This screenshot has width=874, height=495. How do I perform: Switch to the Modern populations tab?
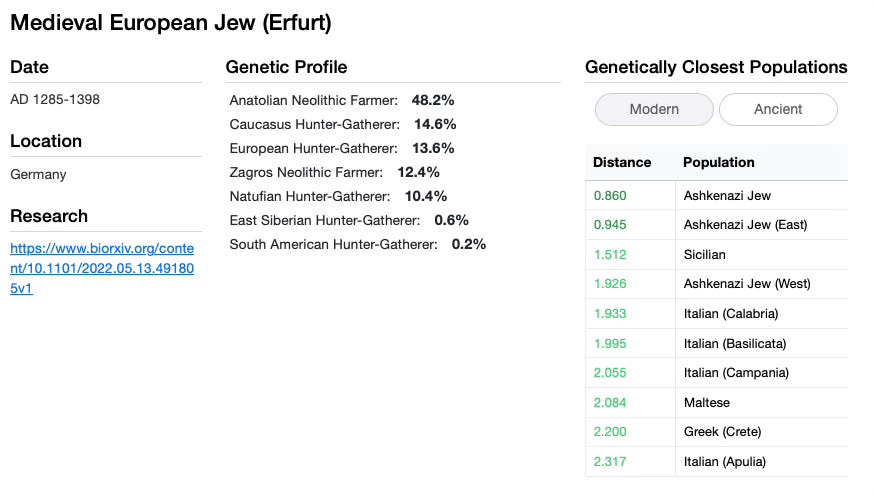(x=654, y=109)
